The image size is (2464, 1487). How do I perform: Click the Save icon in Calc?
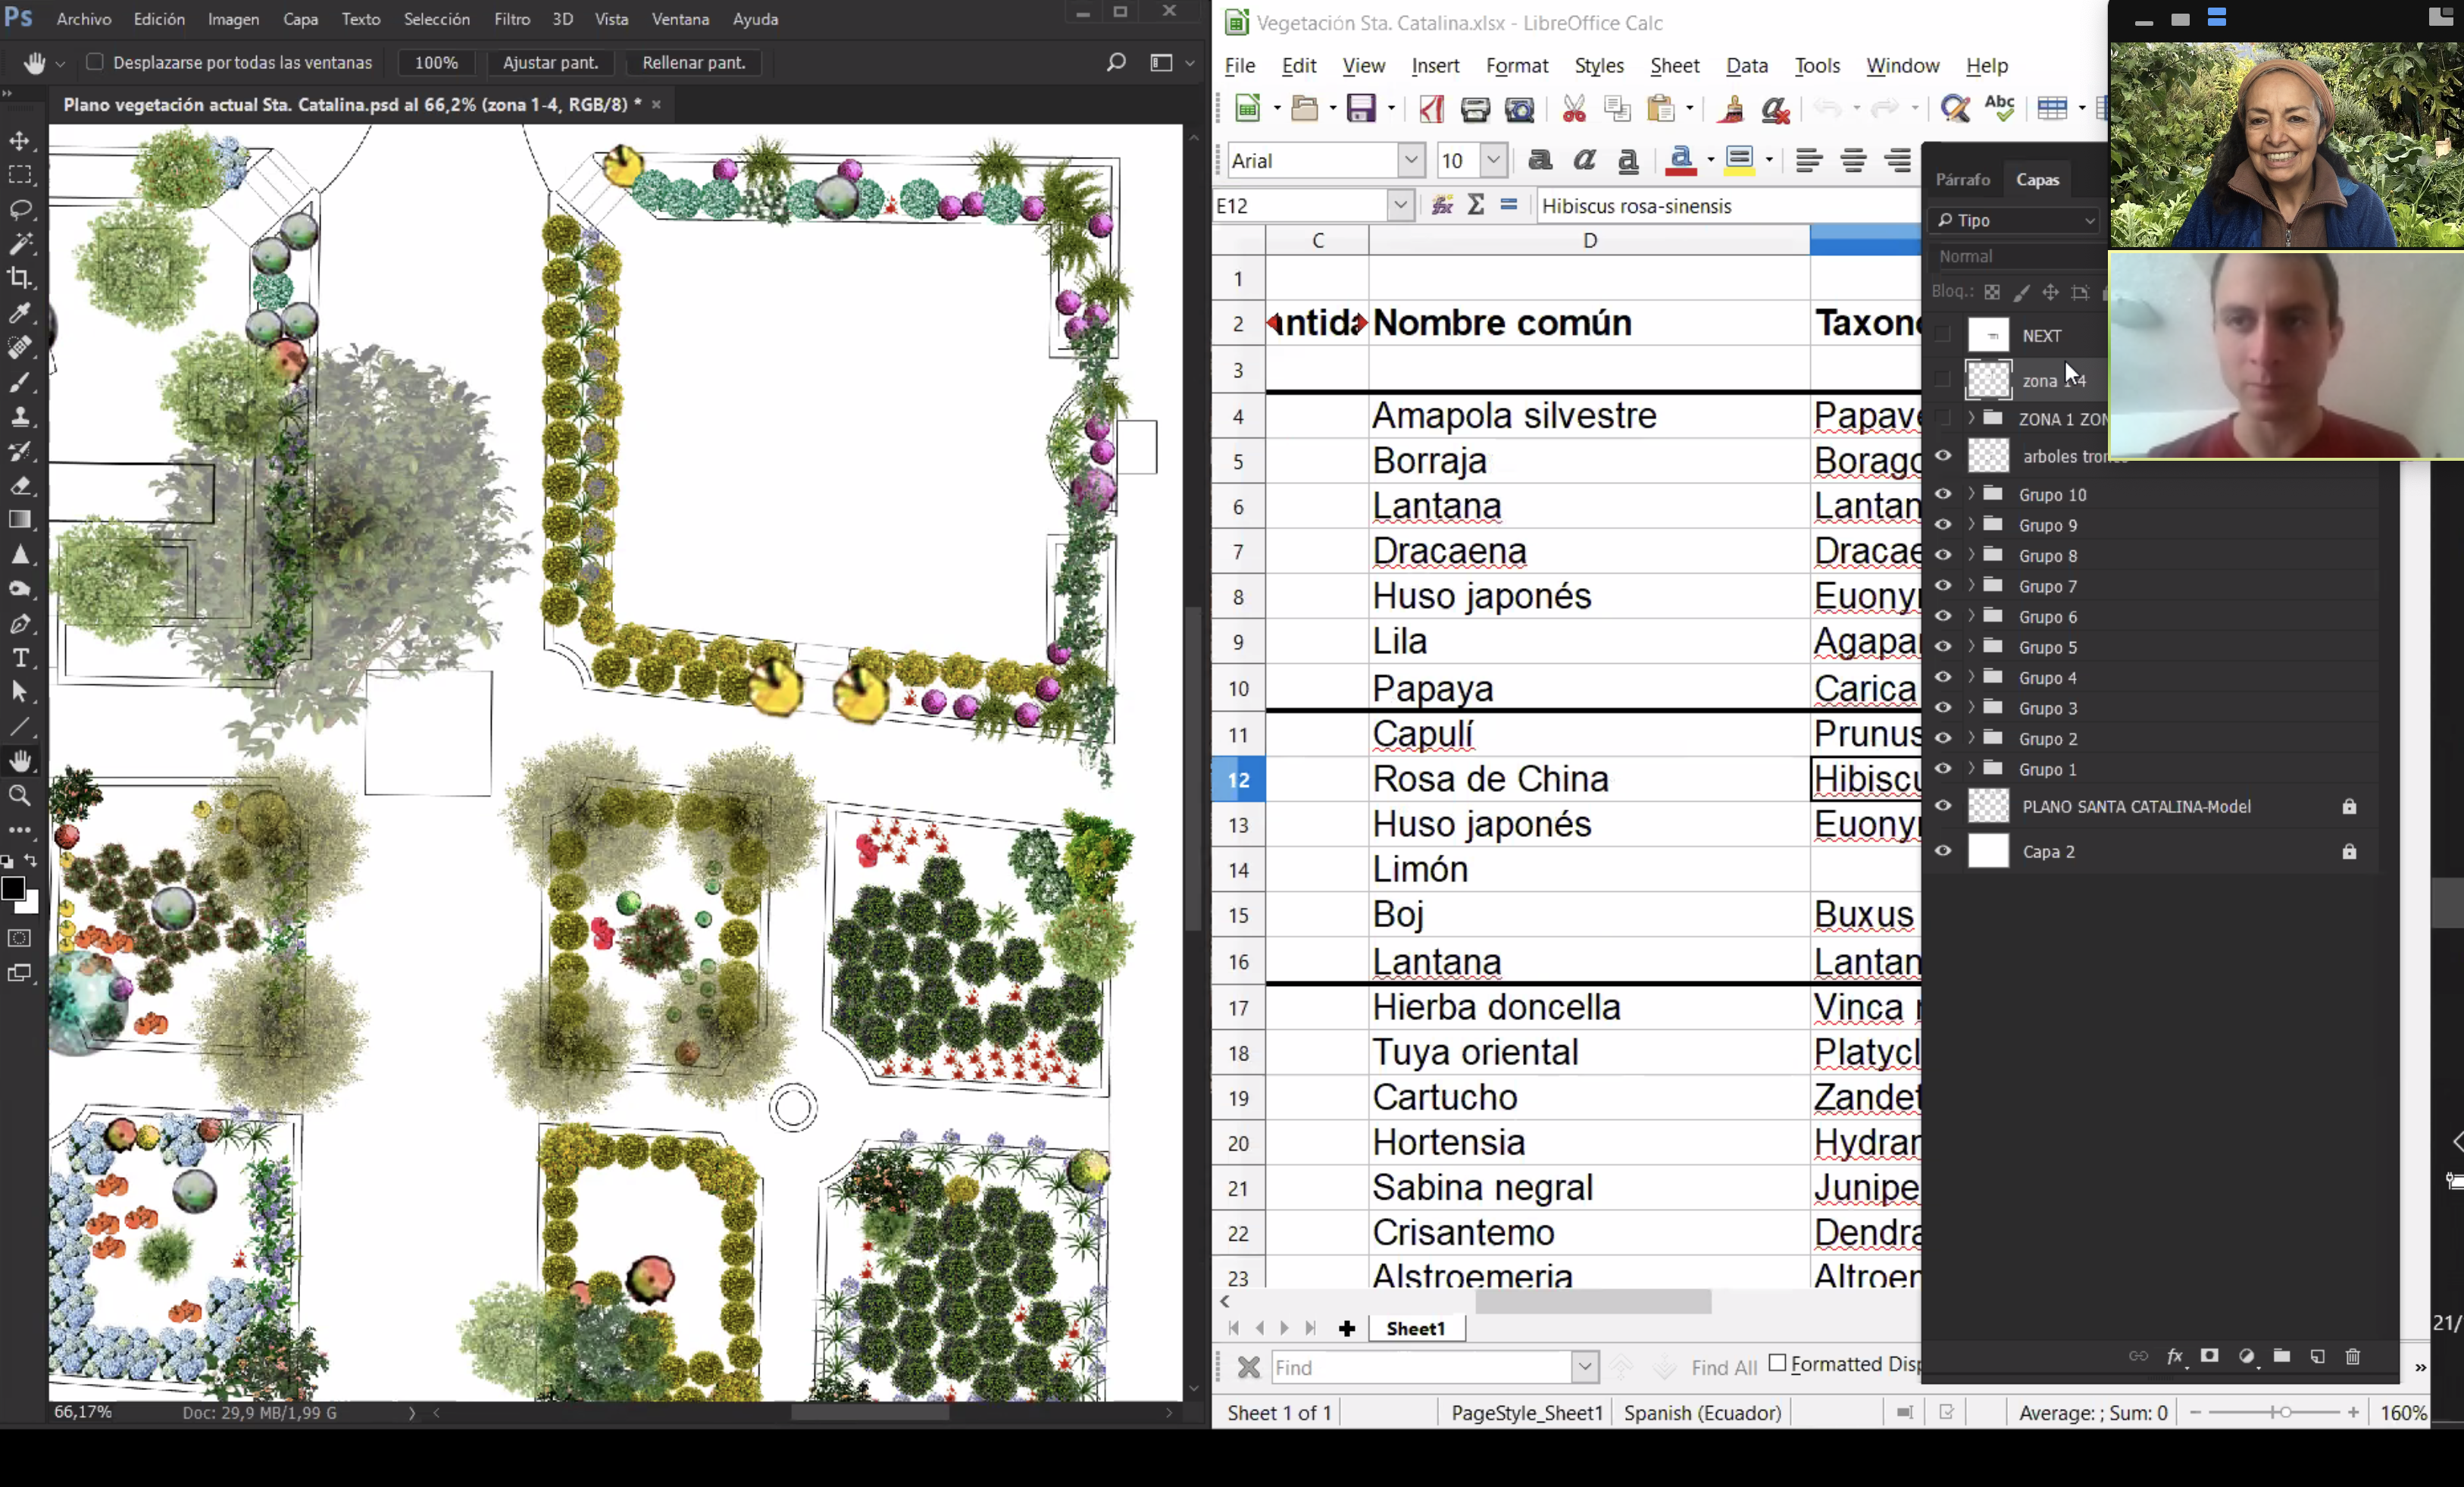1362,108
